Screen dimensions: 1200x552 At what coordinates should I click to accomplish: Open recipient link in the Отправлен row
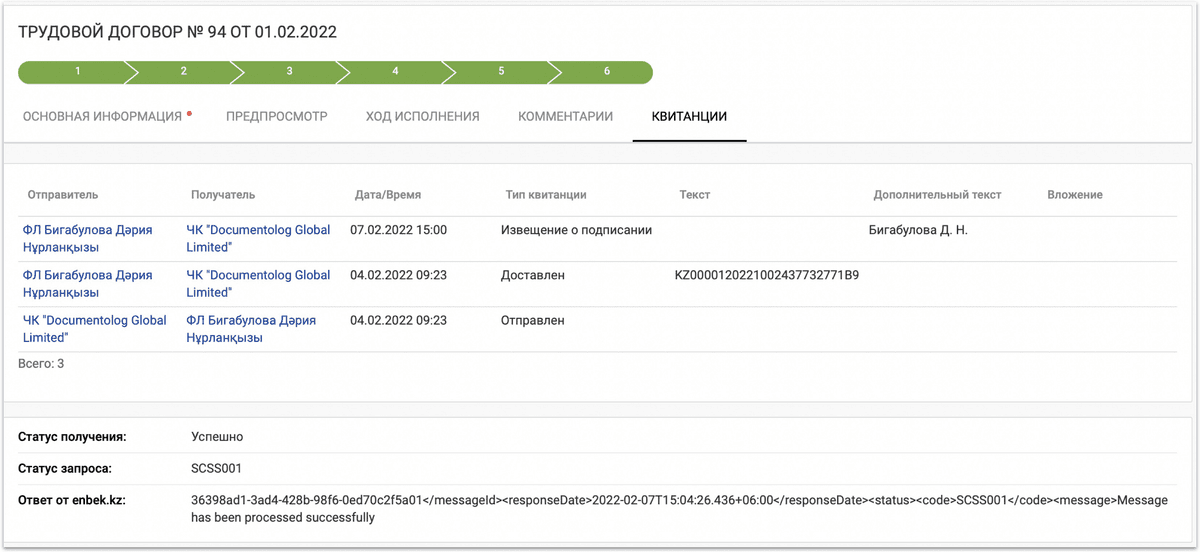[x=250, y=329]
